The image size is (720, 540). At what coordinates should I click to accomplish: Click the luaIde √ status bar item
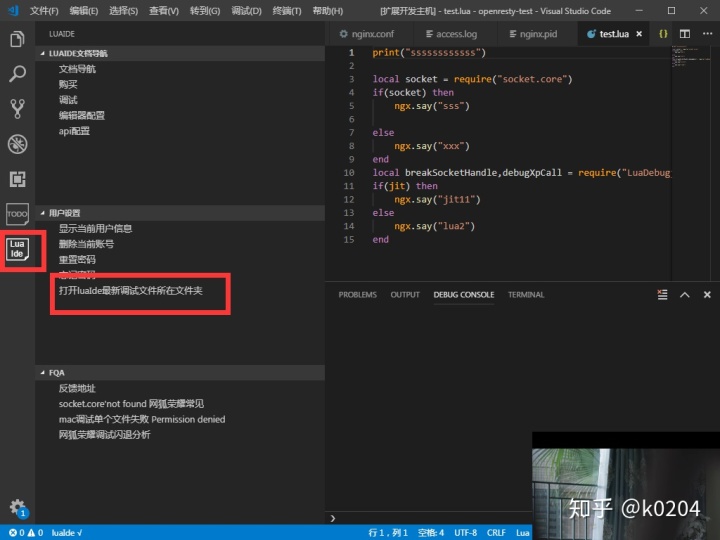coord(67,533)
